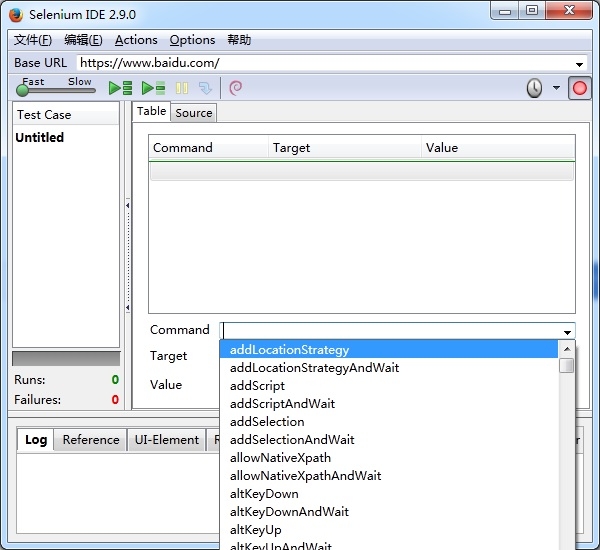The image size is (600, 550).
Task: Click the Command column header
Action: click(x=209, y=148)
